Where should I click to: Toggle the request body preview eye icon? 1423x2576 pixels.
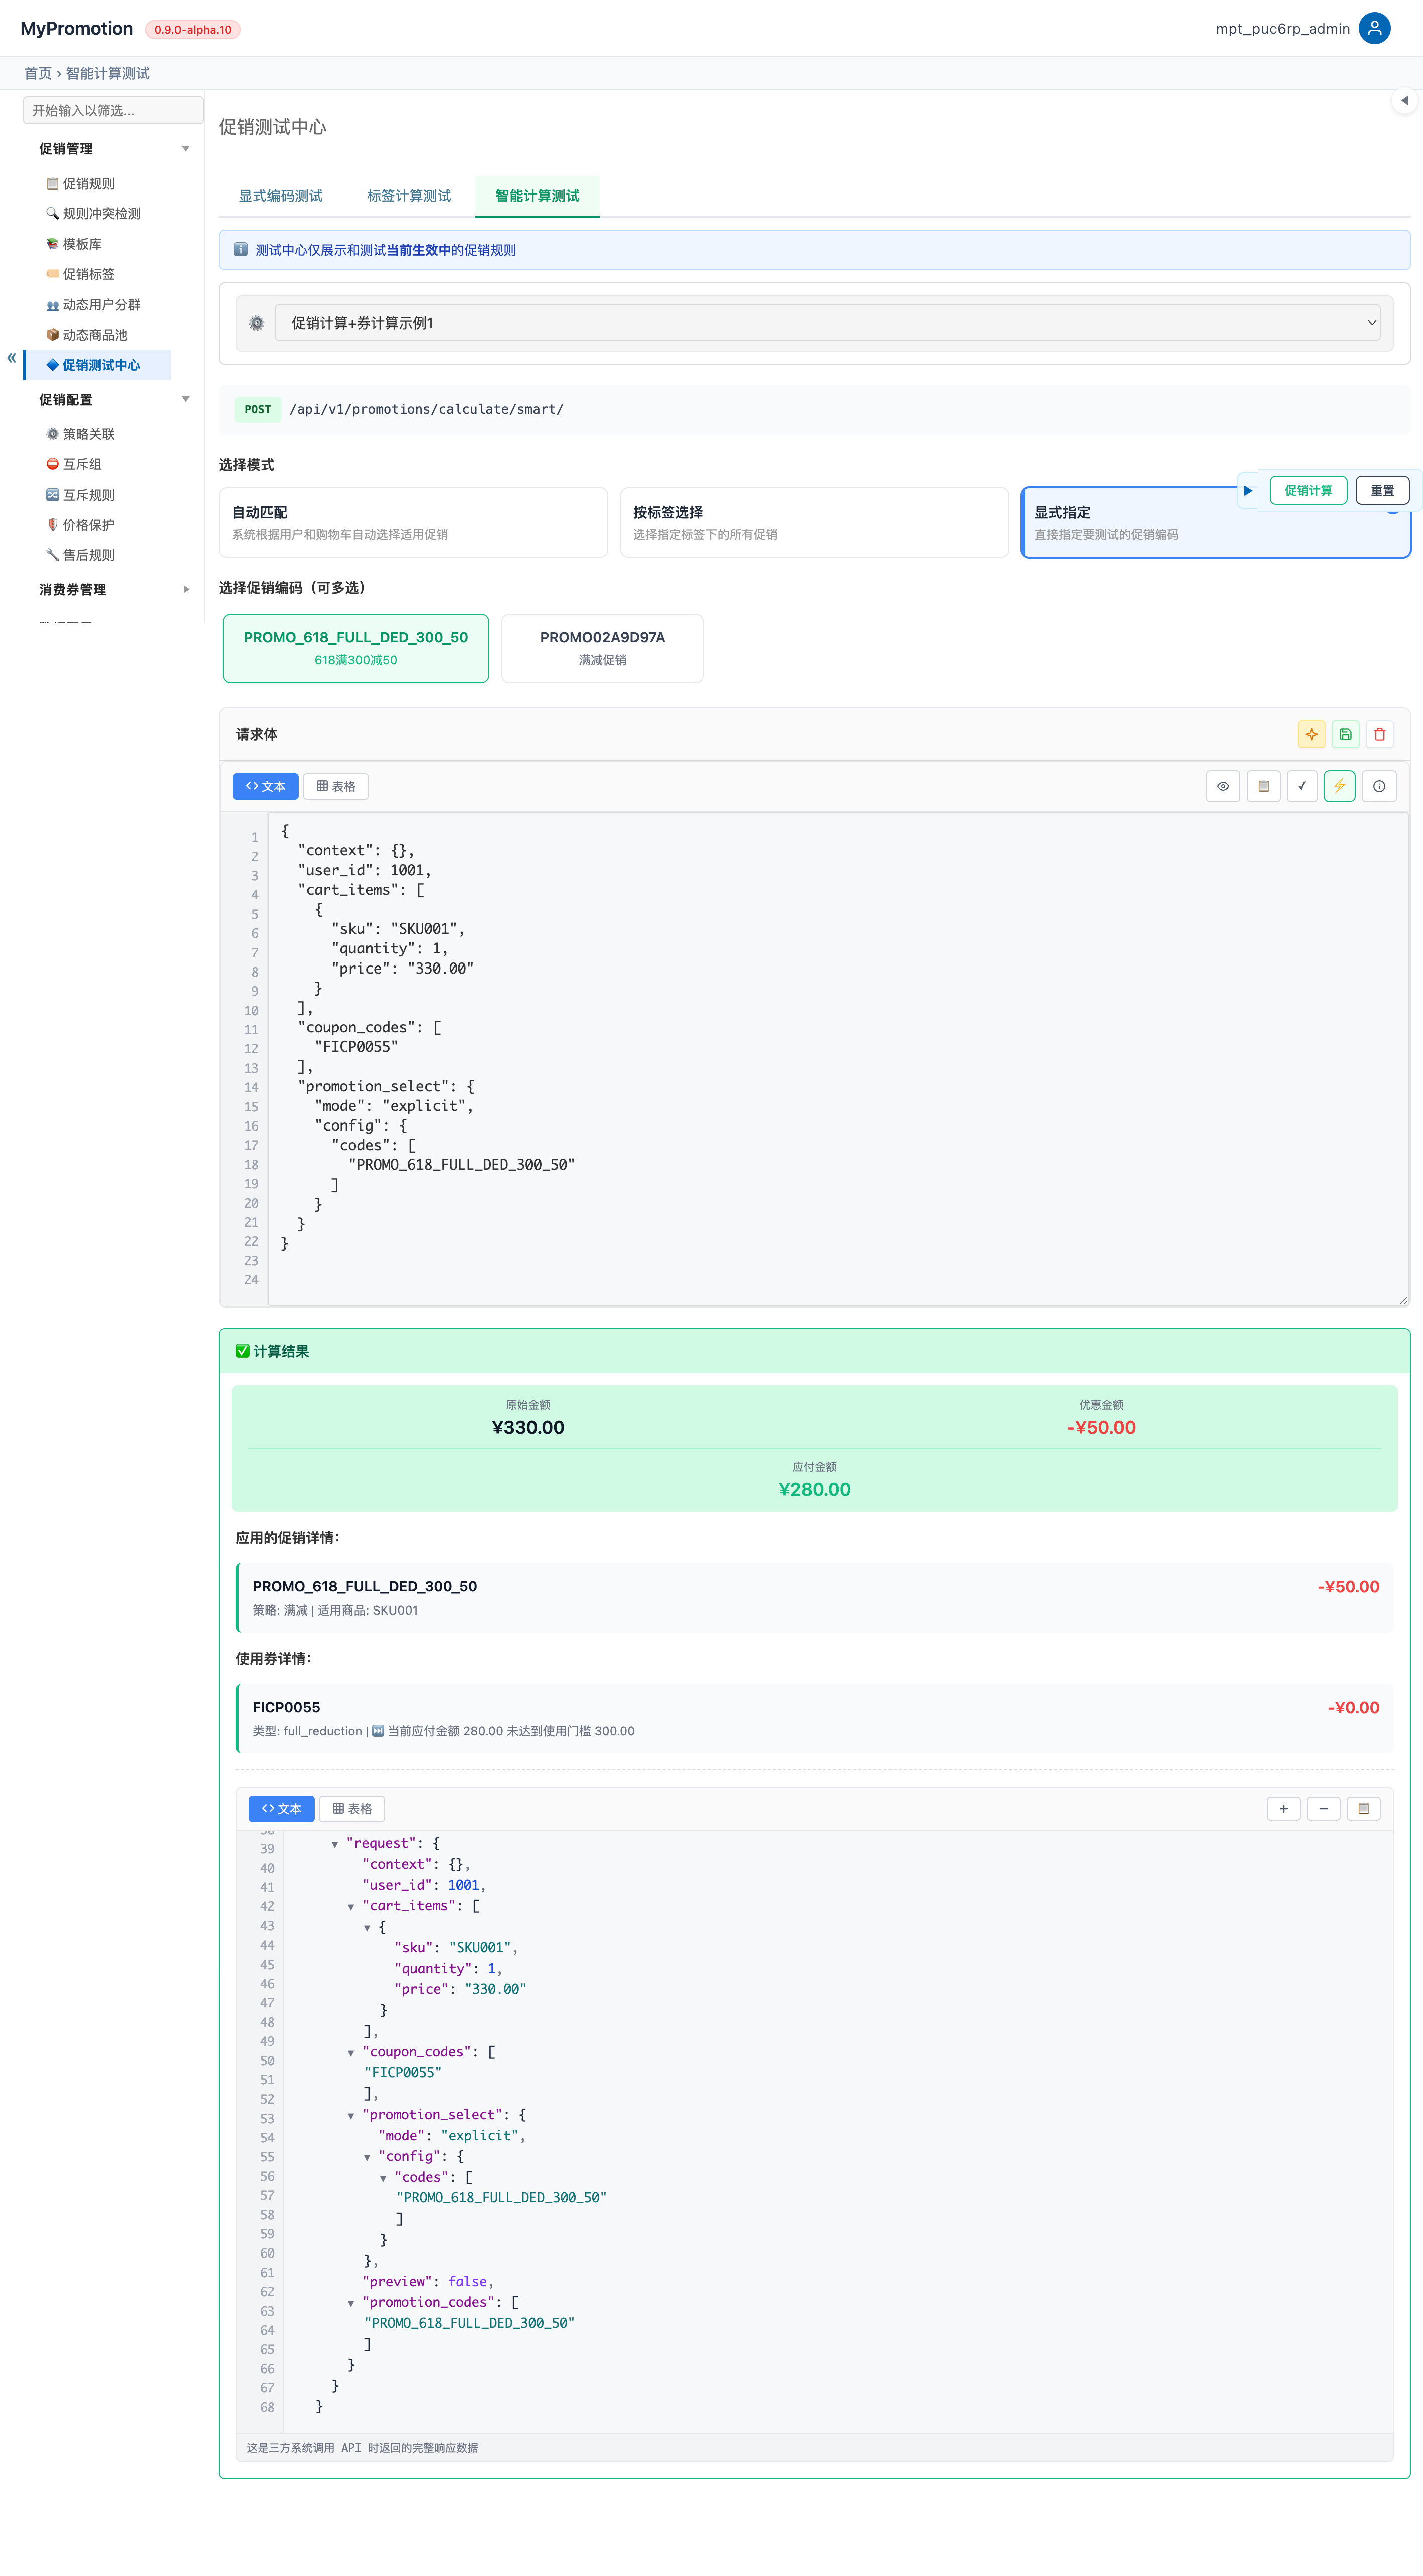1223,786
